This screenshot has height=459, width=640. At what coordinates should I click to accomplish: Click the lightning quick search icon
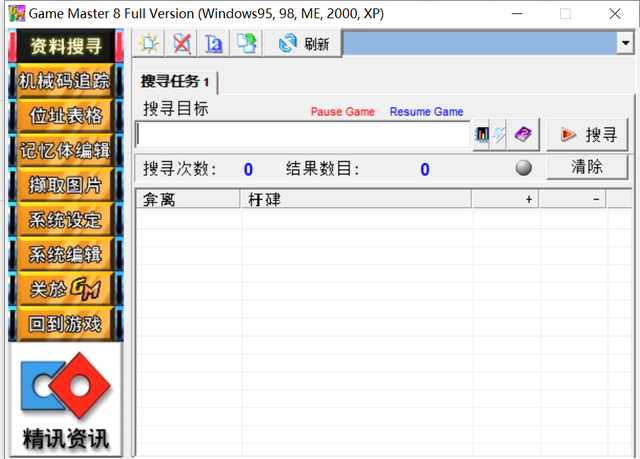[x=498, y=134]
